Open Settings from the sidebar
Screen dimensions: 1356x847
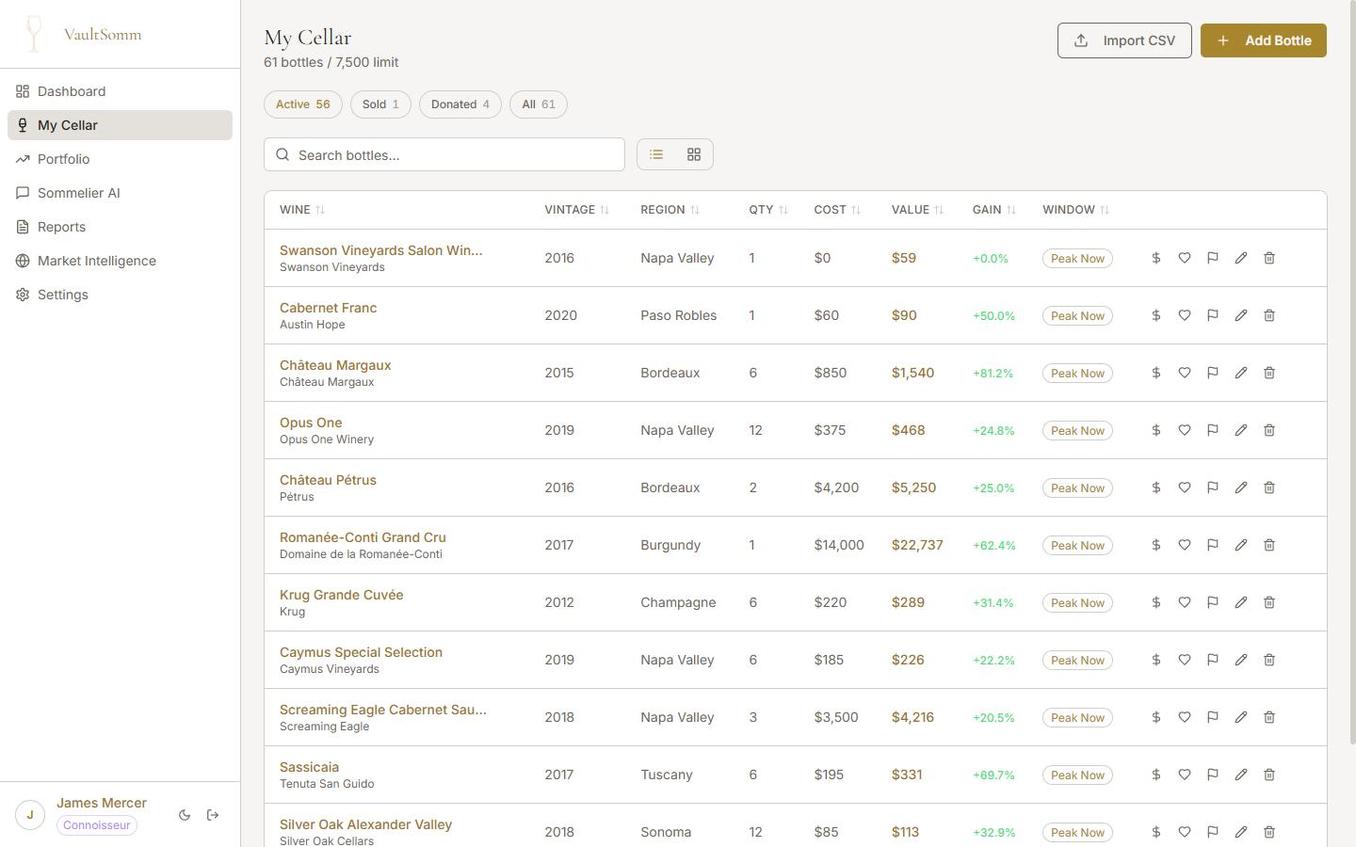click(120, 296)
